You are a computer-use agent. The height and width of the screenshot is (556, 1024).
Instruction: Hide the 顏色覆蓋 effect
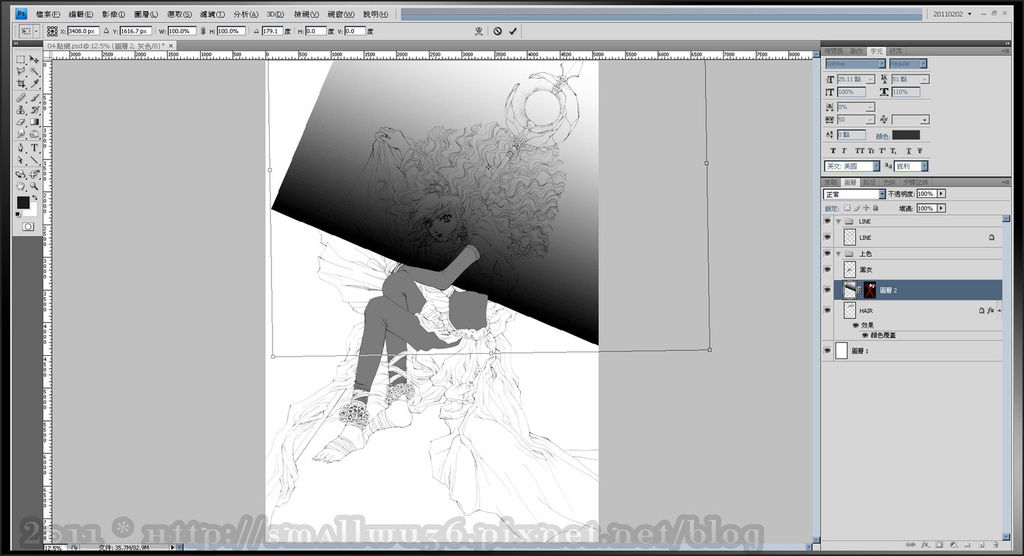click(x=865, y=335)
